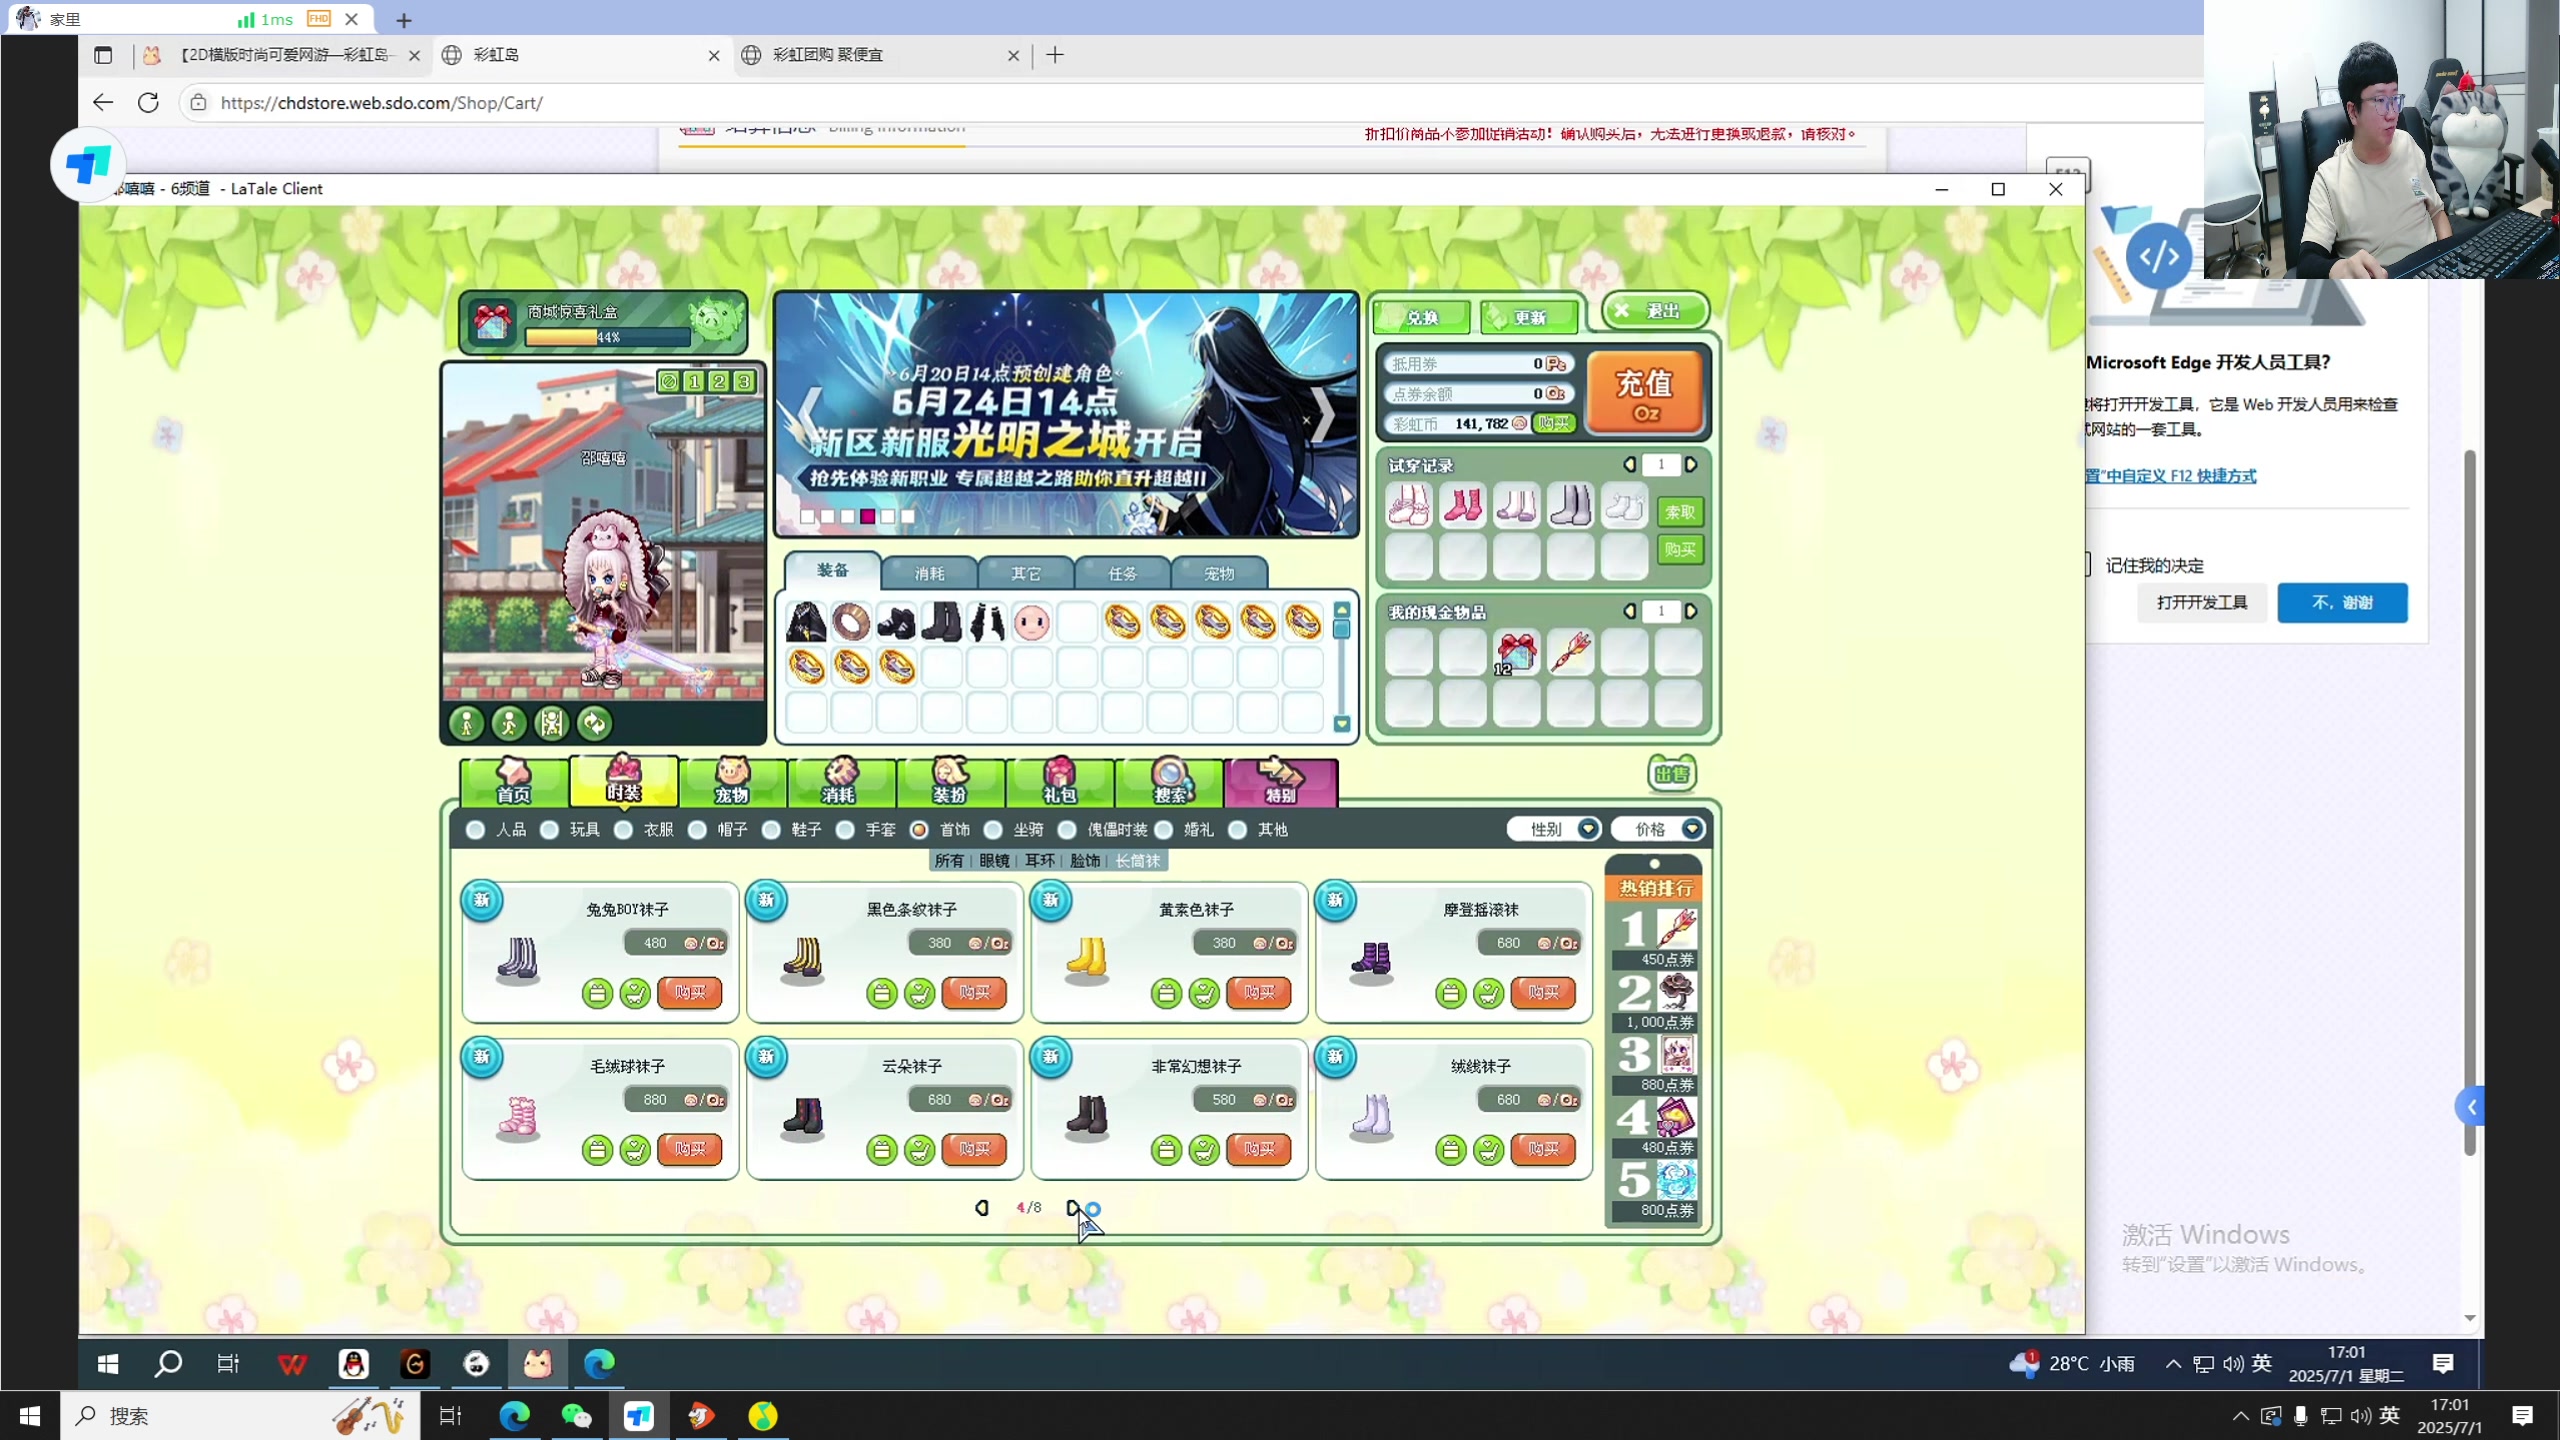Click 不, 谢谢 in Edge dev tools prompt

(2342, 602)
